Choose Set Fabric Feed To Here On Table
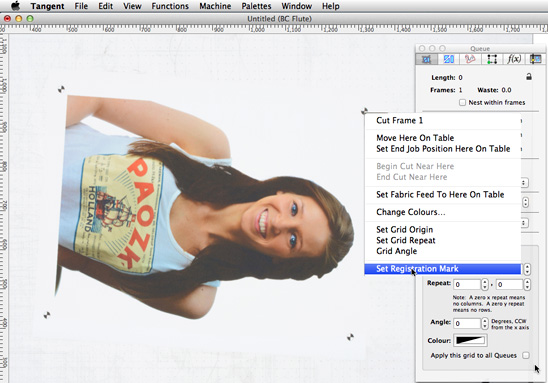The height and width of the screenshot is (383, 548). tap(442, 195)
